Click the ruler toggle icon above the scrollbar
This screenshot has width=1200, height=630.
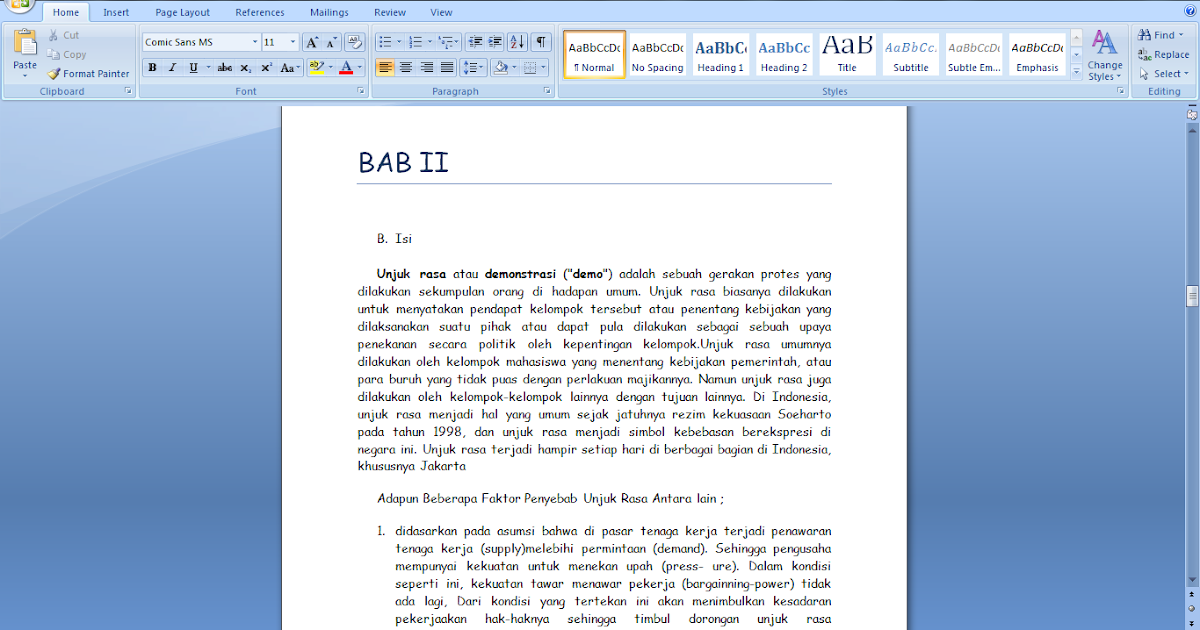(1192, 115)
